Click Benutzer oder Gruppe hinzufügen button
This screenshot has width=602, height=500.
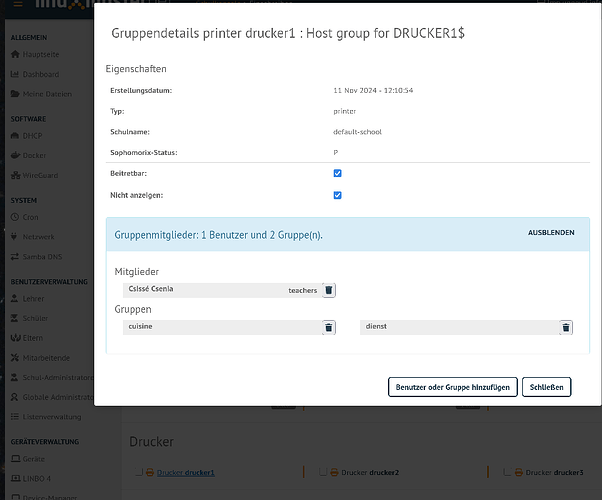(451, 387)
